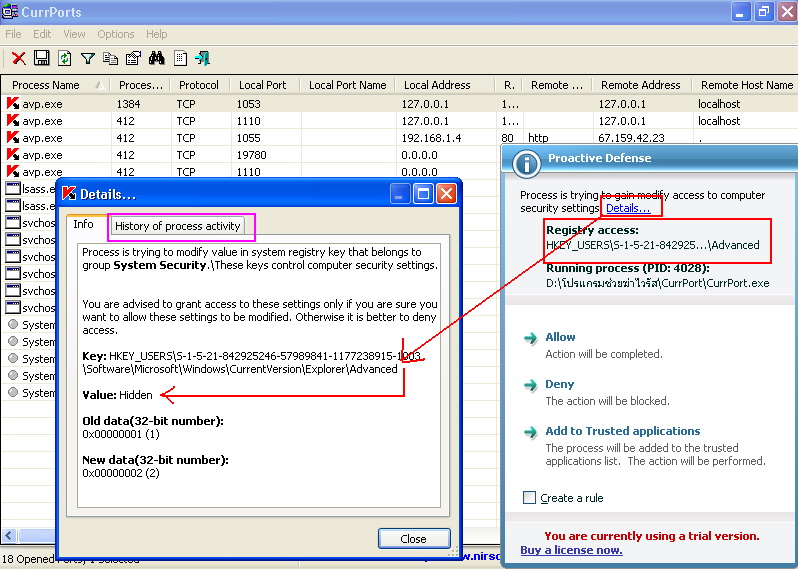This screenshot has width=798, height=569.
Task: Choose Add to Trusted applications
Action: pos(622,431)
